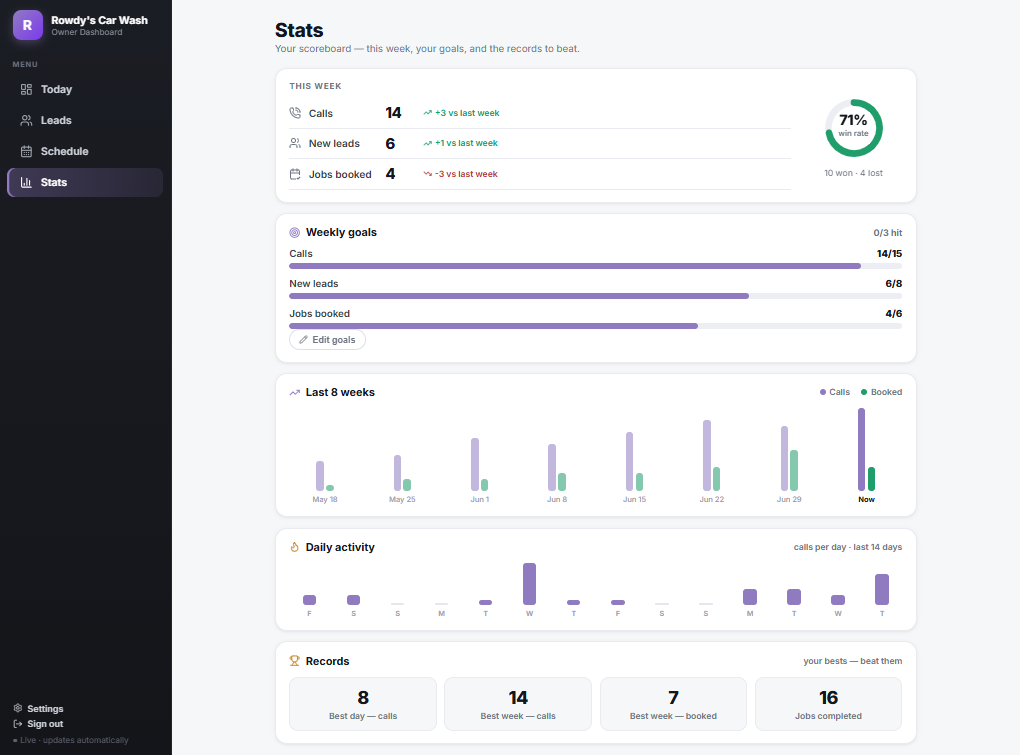Viewport: 1020px width, 755px height.
Task: Click the calendar icon beside Jobs booked
Action: [295, 174]
